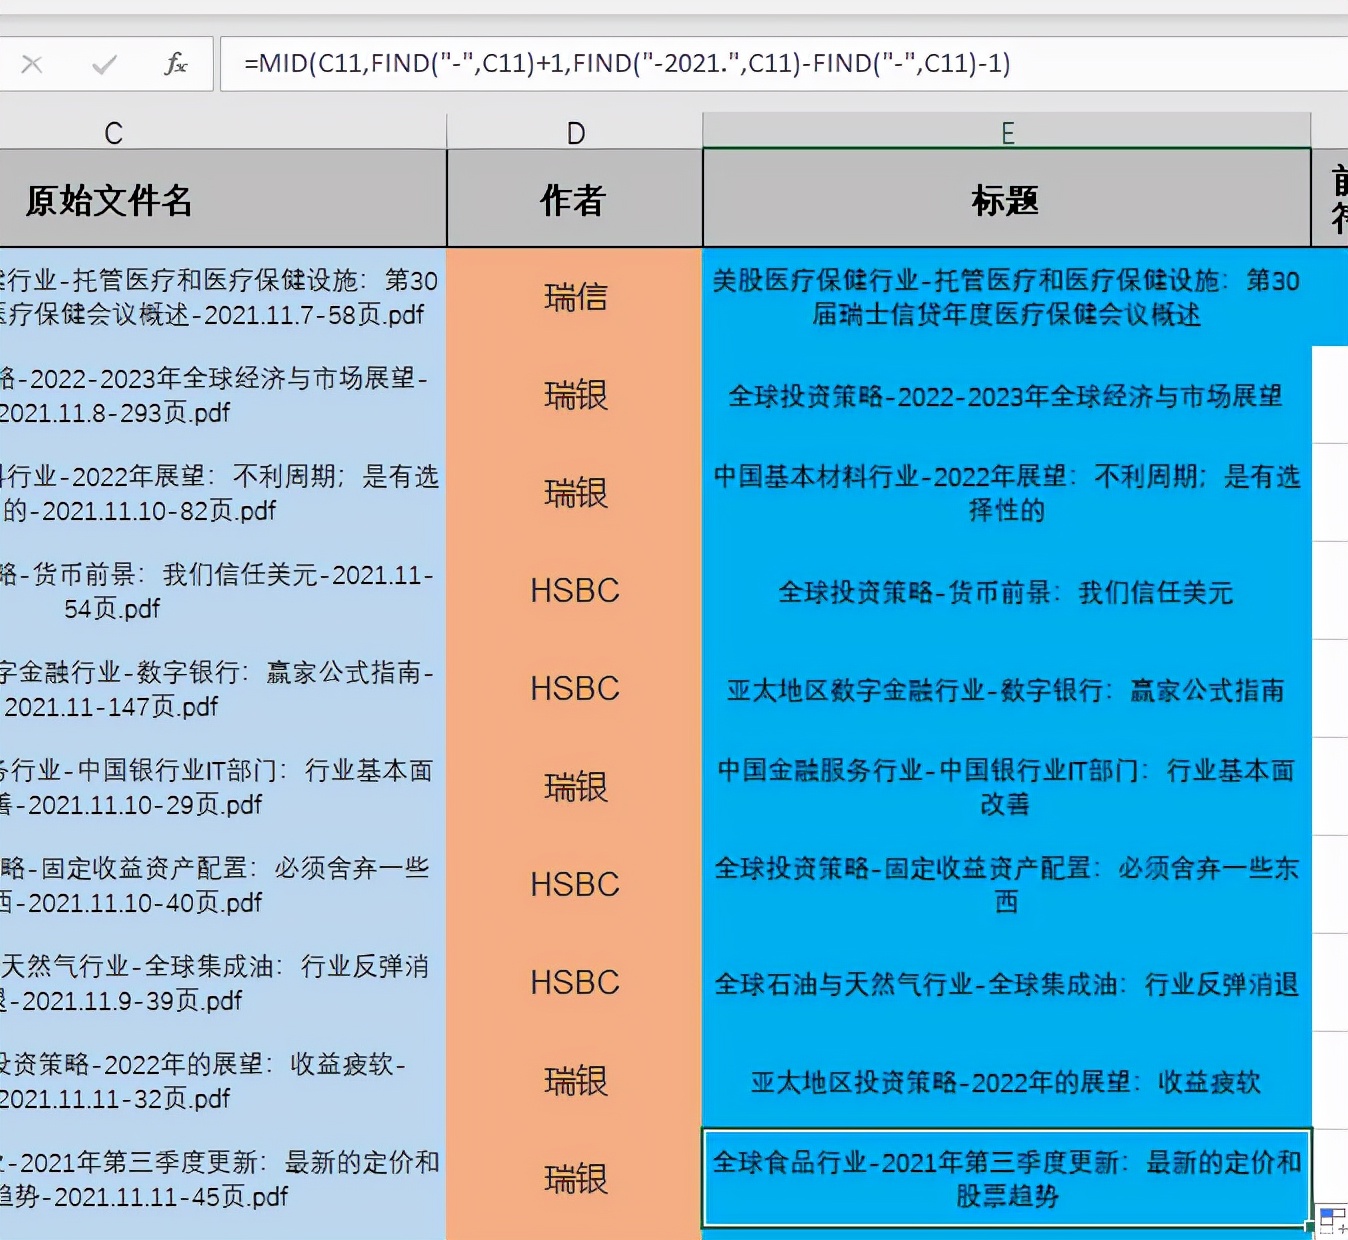1348x1240 pixels.
Task: Select the first HSBC author cell
Action: pyautogui.click(x=574, y=590)
